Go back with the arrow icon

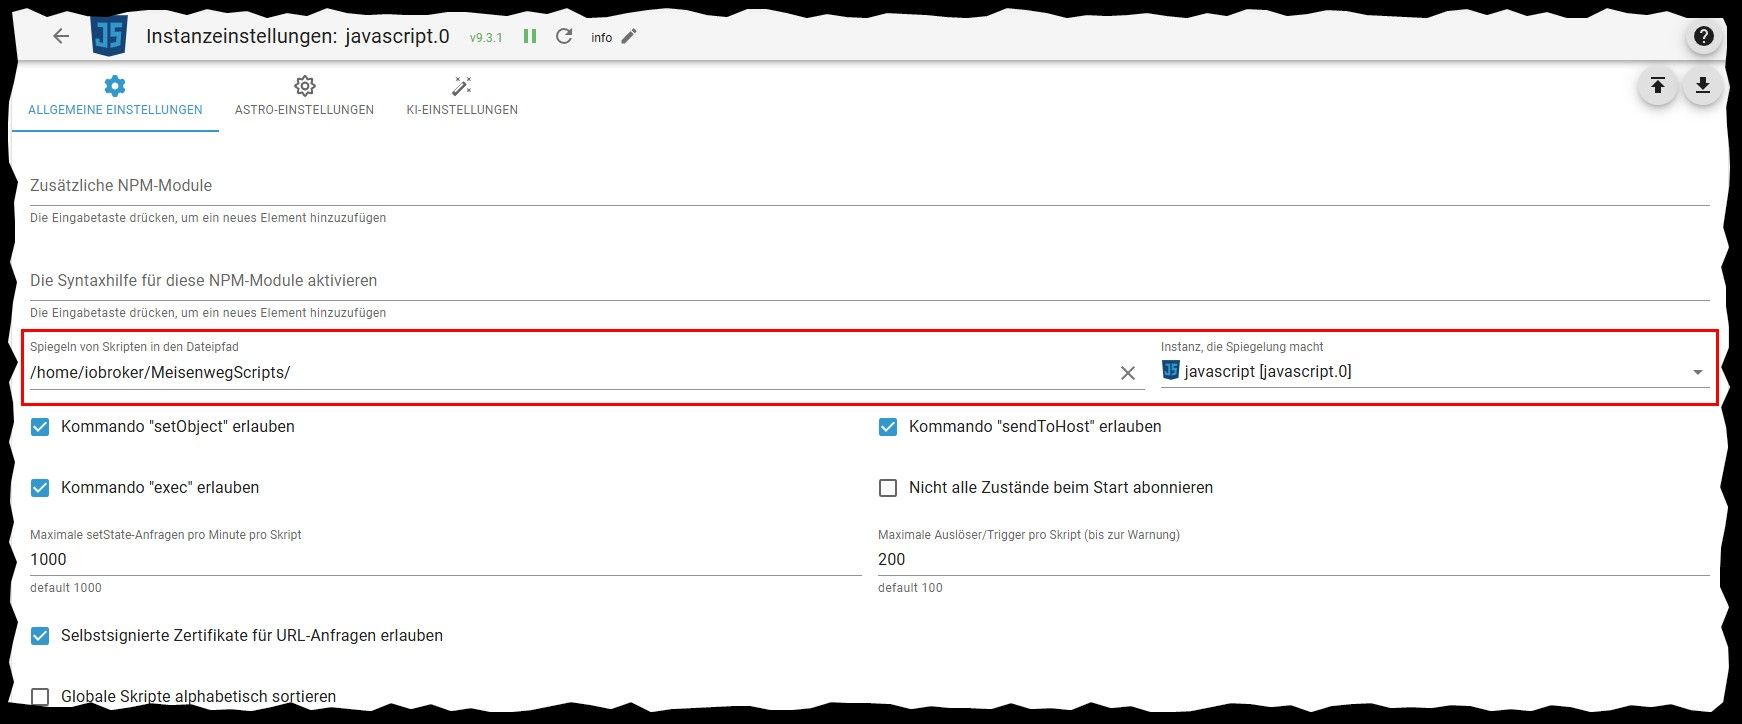(61, 36)
